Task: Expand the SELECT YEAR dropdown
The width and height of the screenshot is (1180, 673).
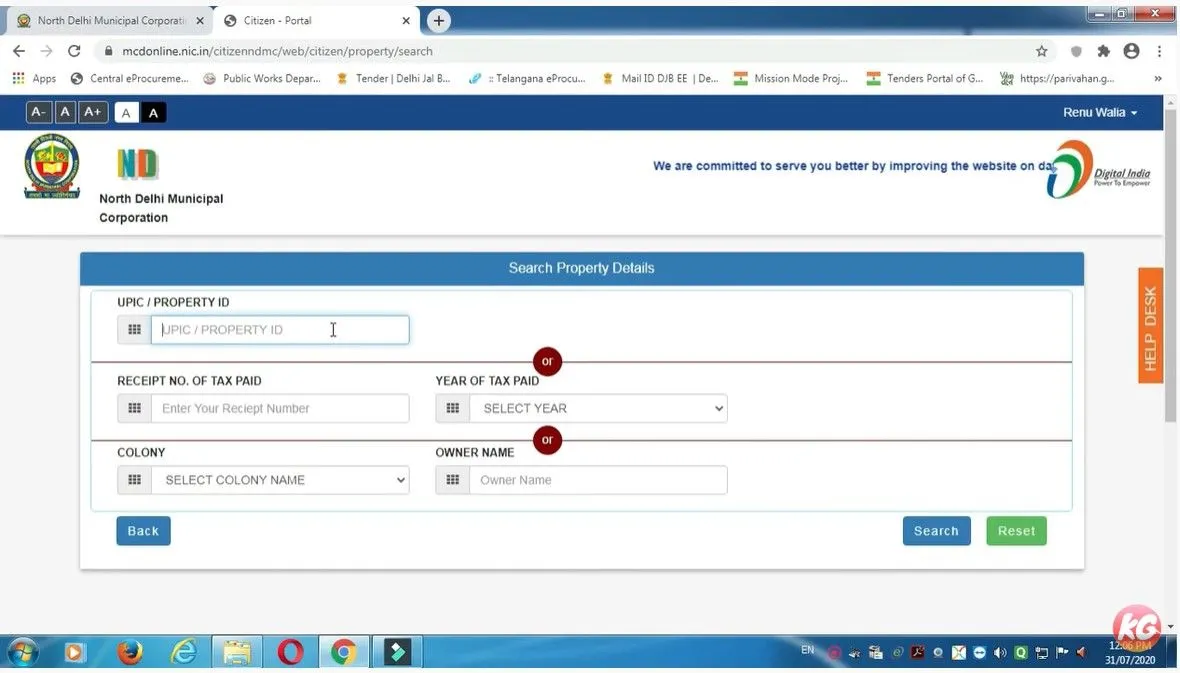Action: [x=598, y=408]
